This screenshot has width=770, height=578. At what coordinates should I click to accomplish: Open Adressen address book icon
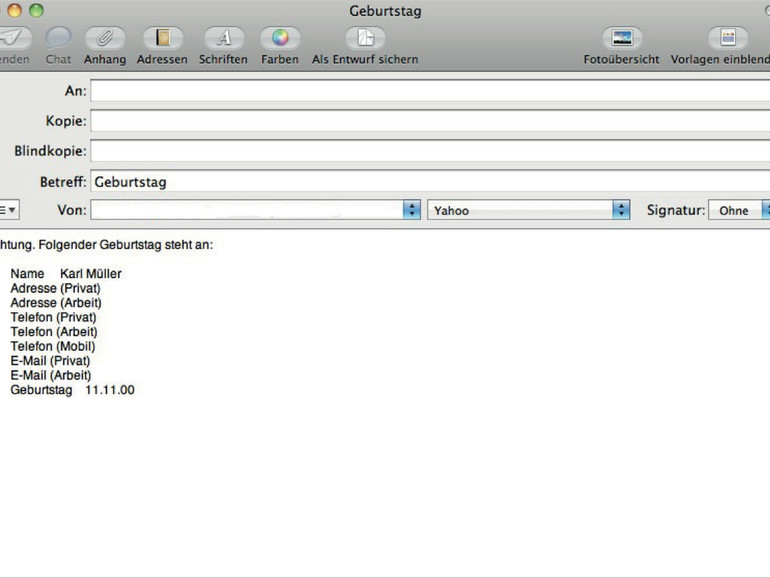(x=163, y=38)
